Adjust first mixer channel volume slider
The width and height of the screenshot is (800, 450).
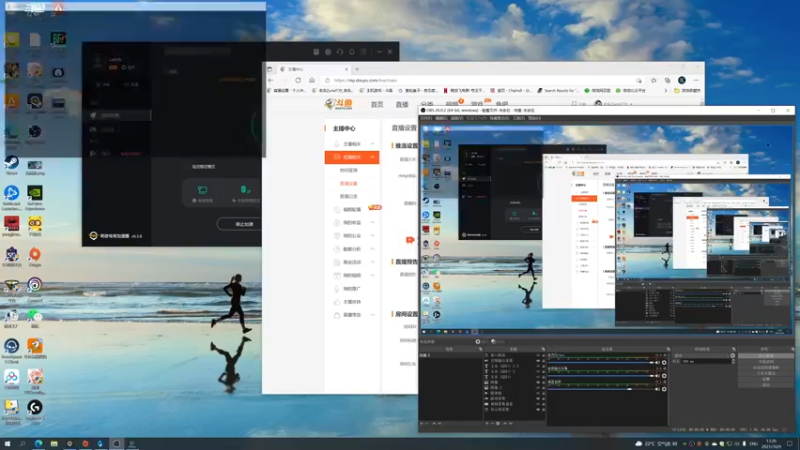(x=601, y=362)
